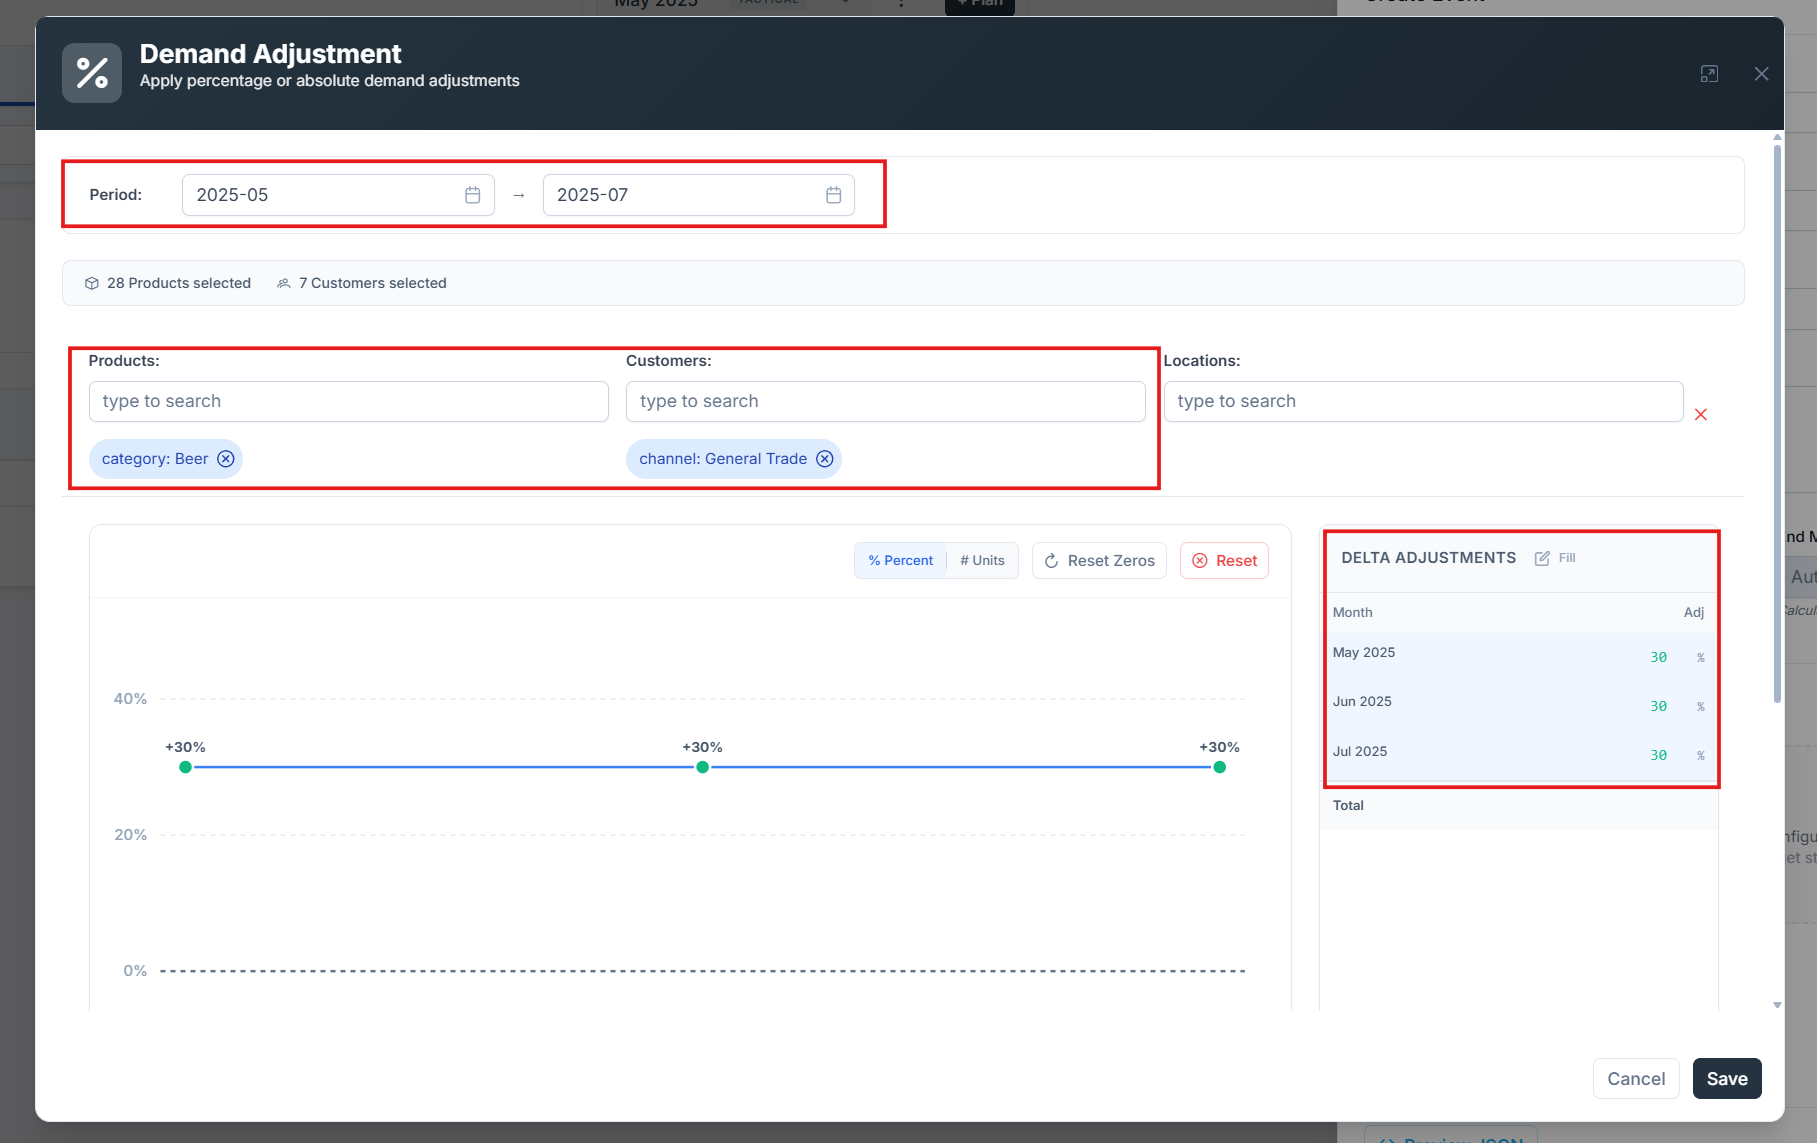1817x1143 pixels.
Task: Click the Reset Zeros button
Action: (x=1099, y=561)
